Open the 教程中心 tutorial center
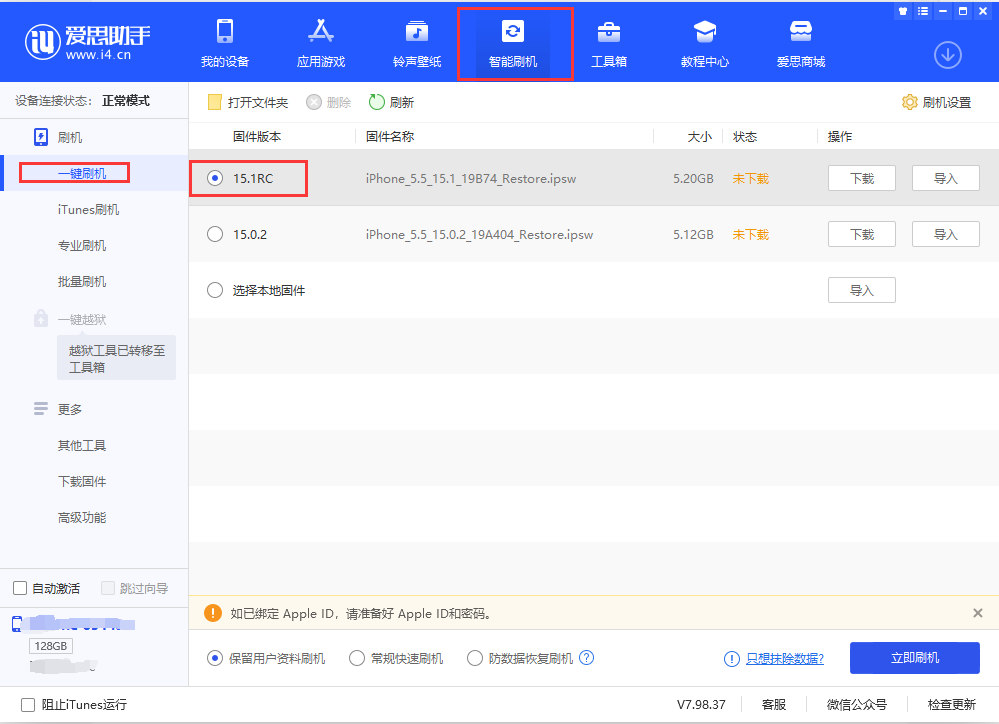 click(x=704, y=43)
